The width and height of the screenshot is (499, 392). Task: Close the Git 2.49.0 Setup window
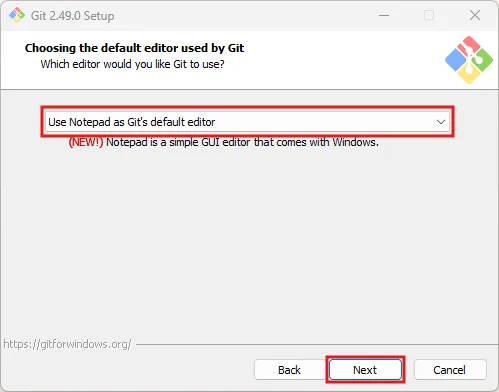coord(475,15)
